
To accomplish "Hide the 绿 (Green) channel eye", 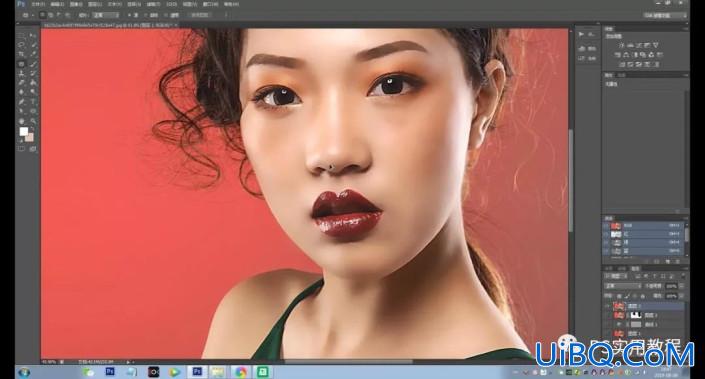I will coord(607,242).
